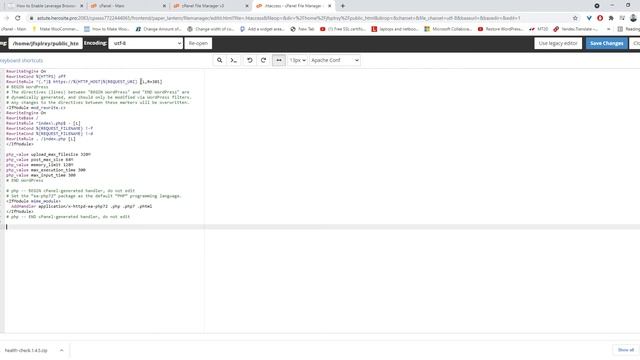Screen dimensions: 640x360
Task: Click the Chrome record indicator icon
Action: (597, 6)
